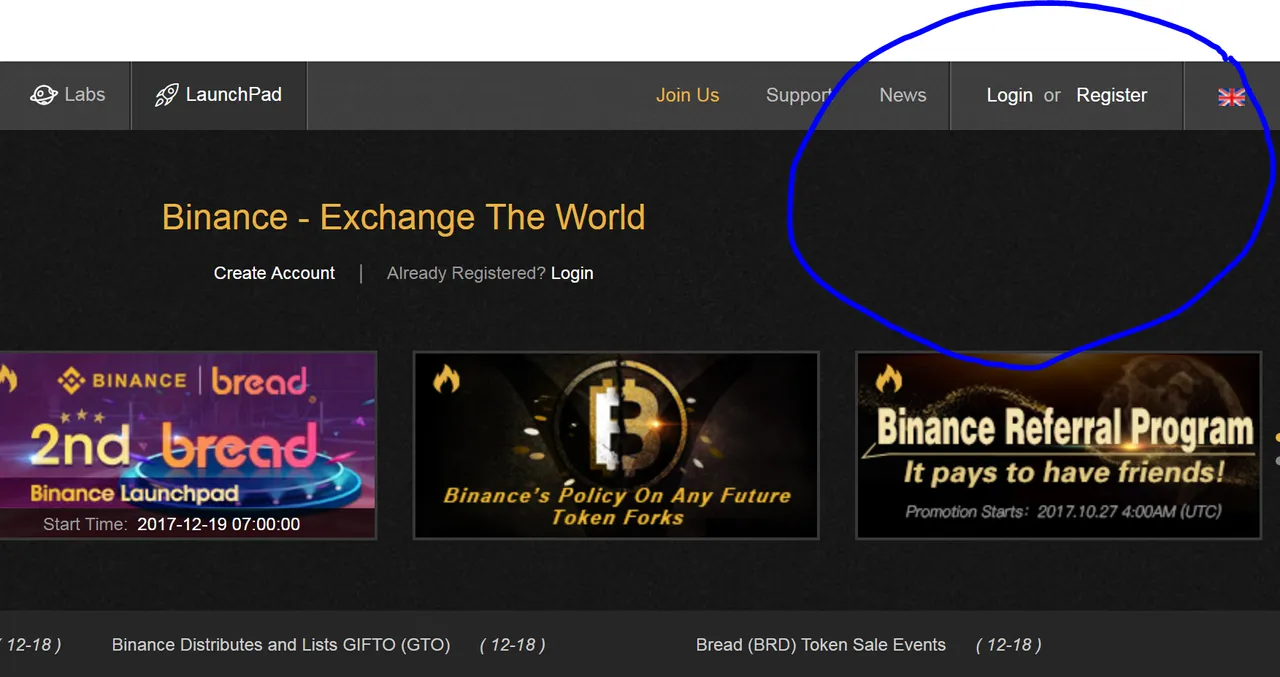Open the Support menu item

pos(799,95)
